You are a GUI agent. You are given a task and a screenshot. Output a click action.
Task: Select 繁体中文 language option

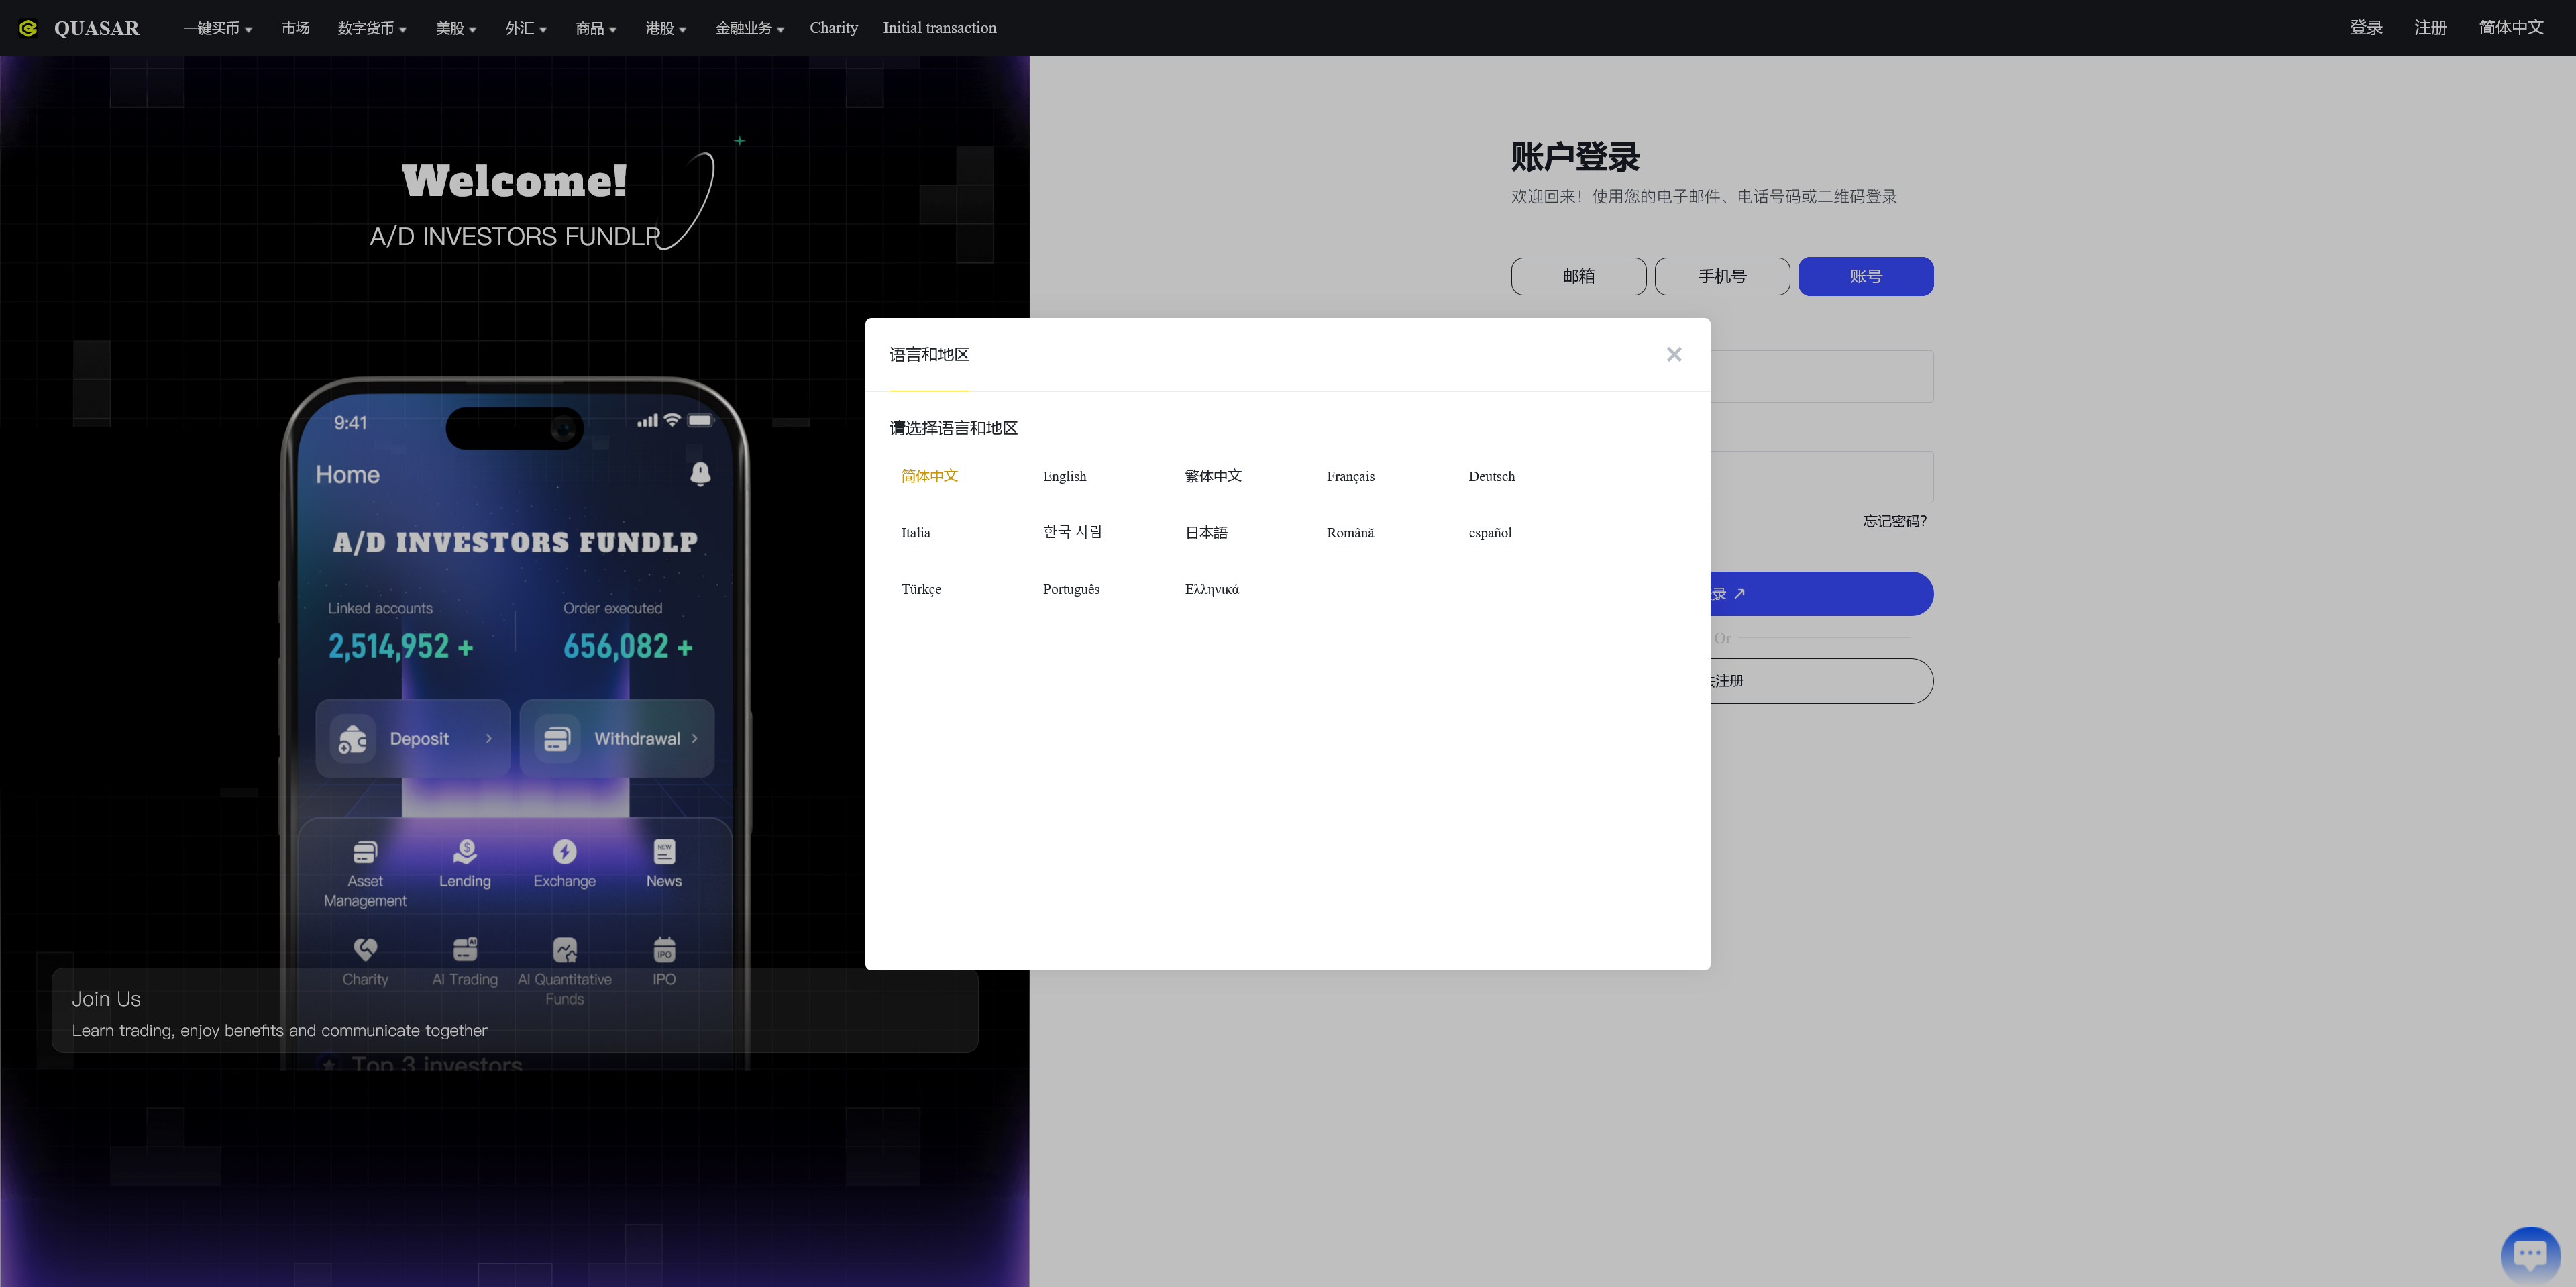[x=1213, y=476]
